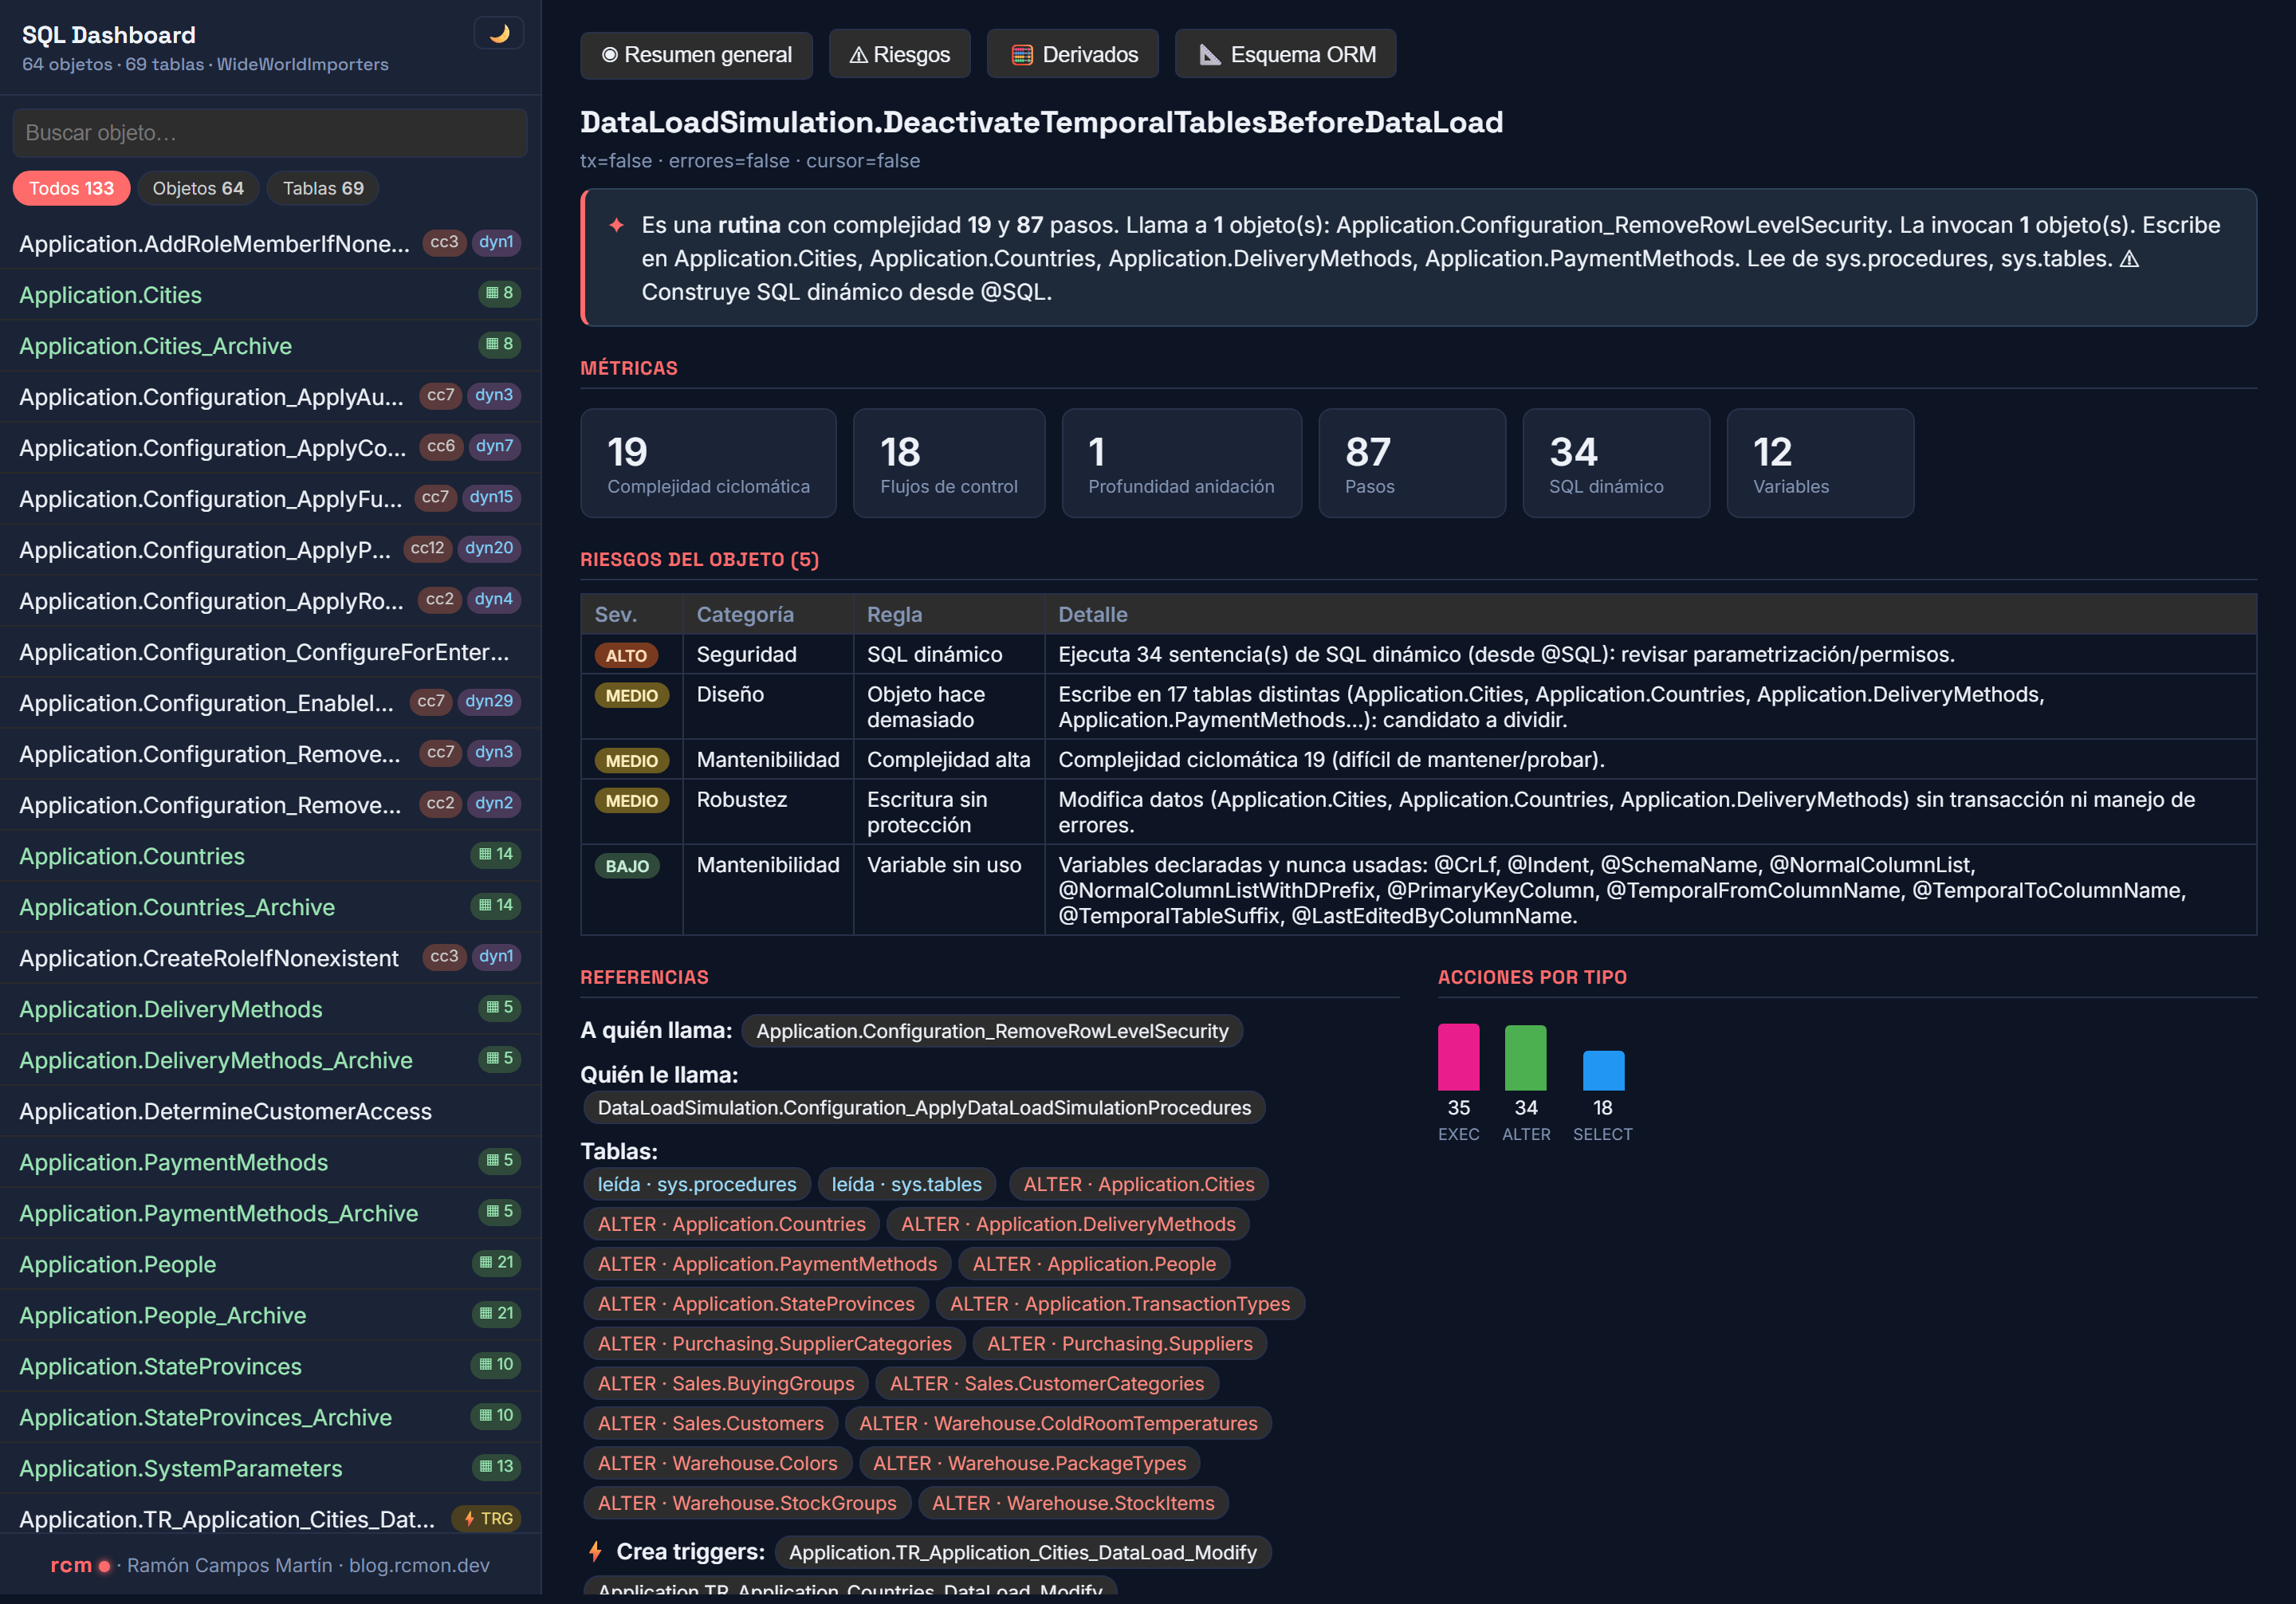
Task: Click cc3 badge on CreateRoleIfNonexistent row
Action: coord(444,956)
